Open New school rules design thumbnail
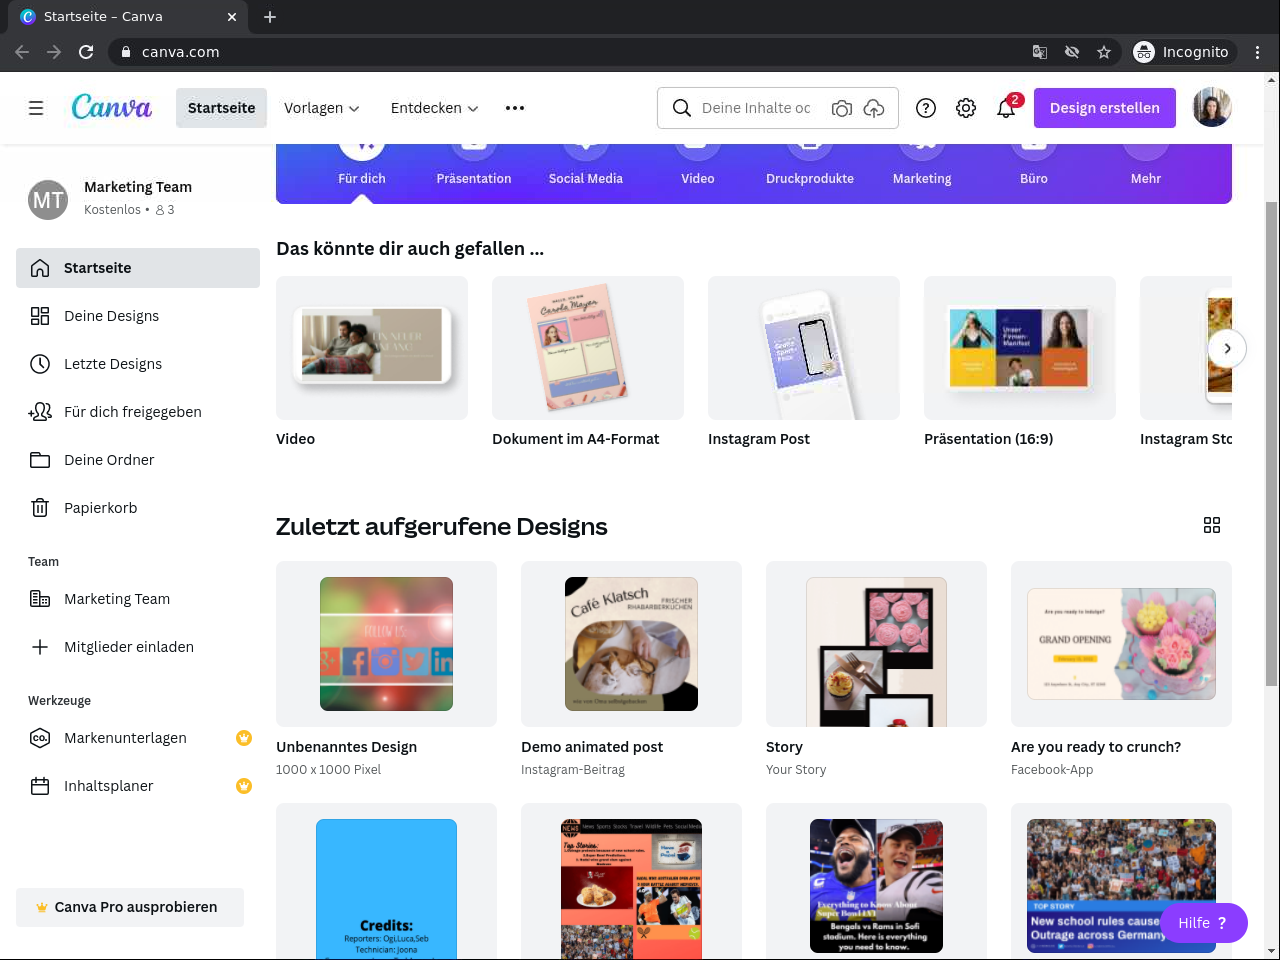 (x=1121, y=882)
